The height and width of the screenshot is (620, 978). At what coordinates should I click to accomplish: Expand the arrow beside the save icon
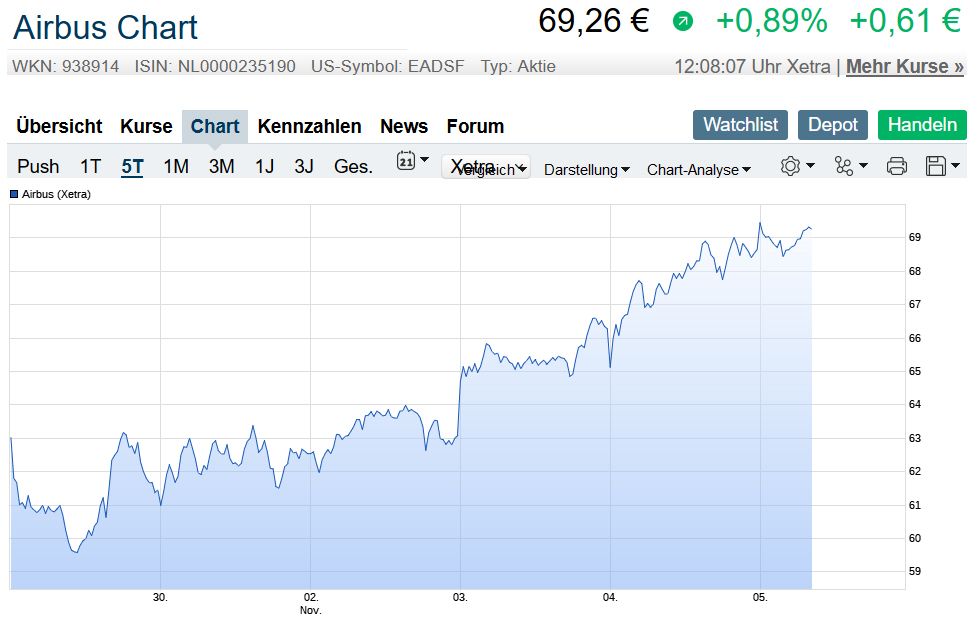point(956,165)
